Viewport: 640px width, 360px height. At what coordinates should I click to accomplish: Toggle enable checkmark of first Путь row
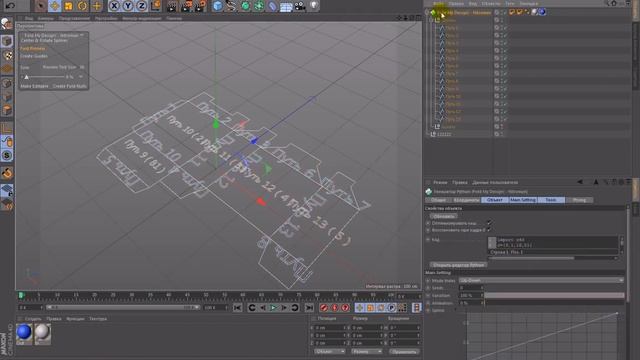point(504,28)
